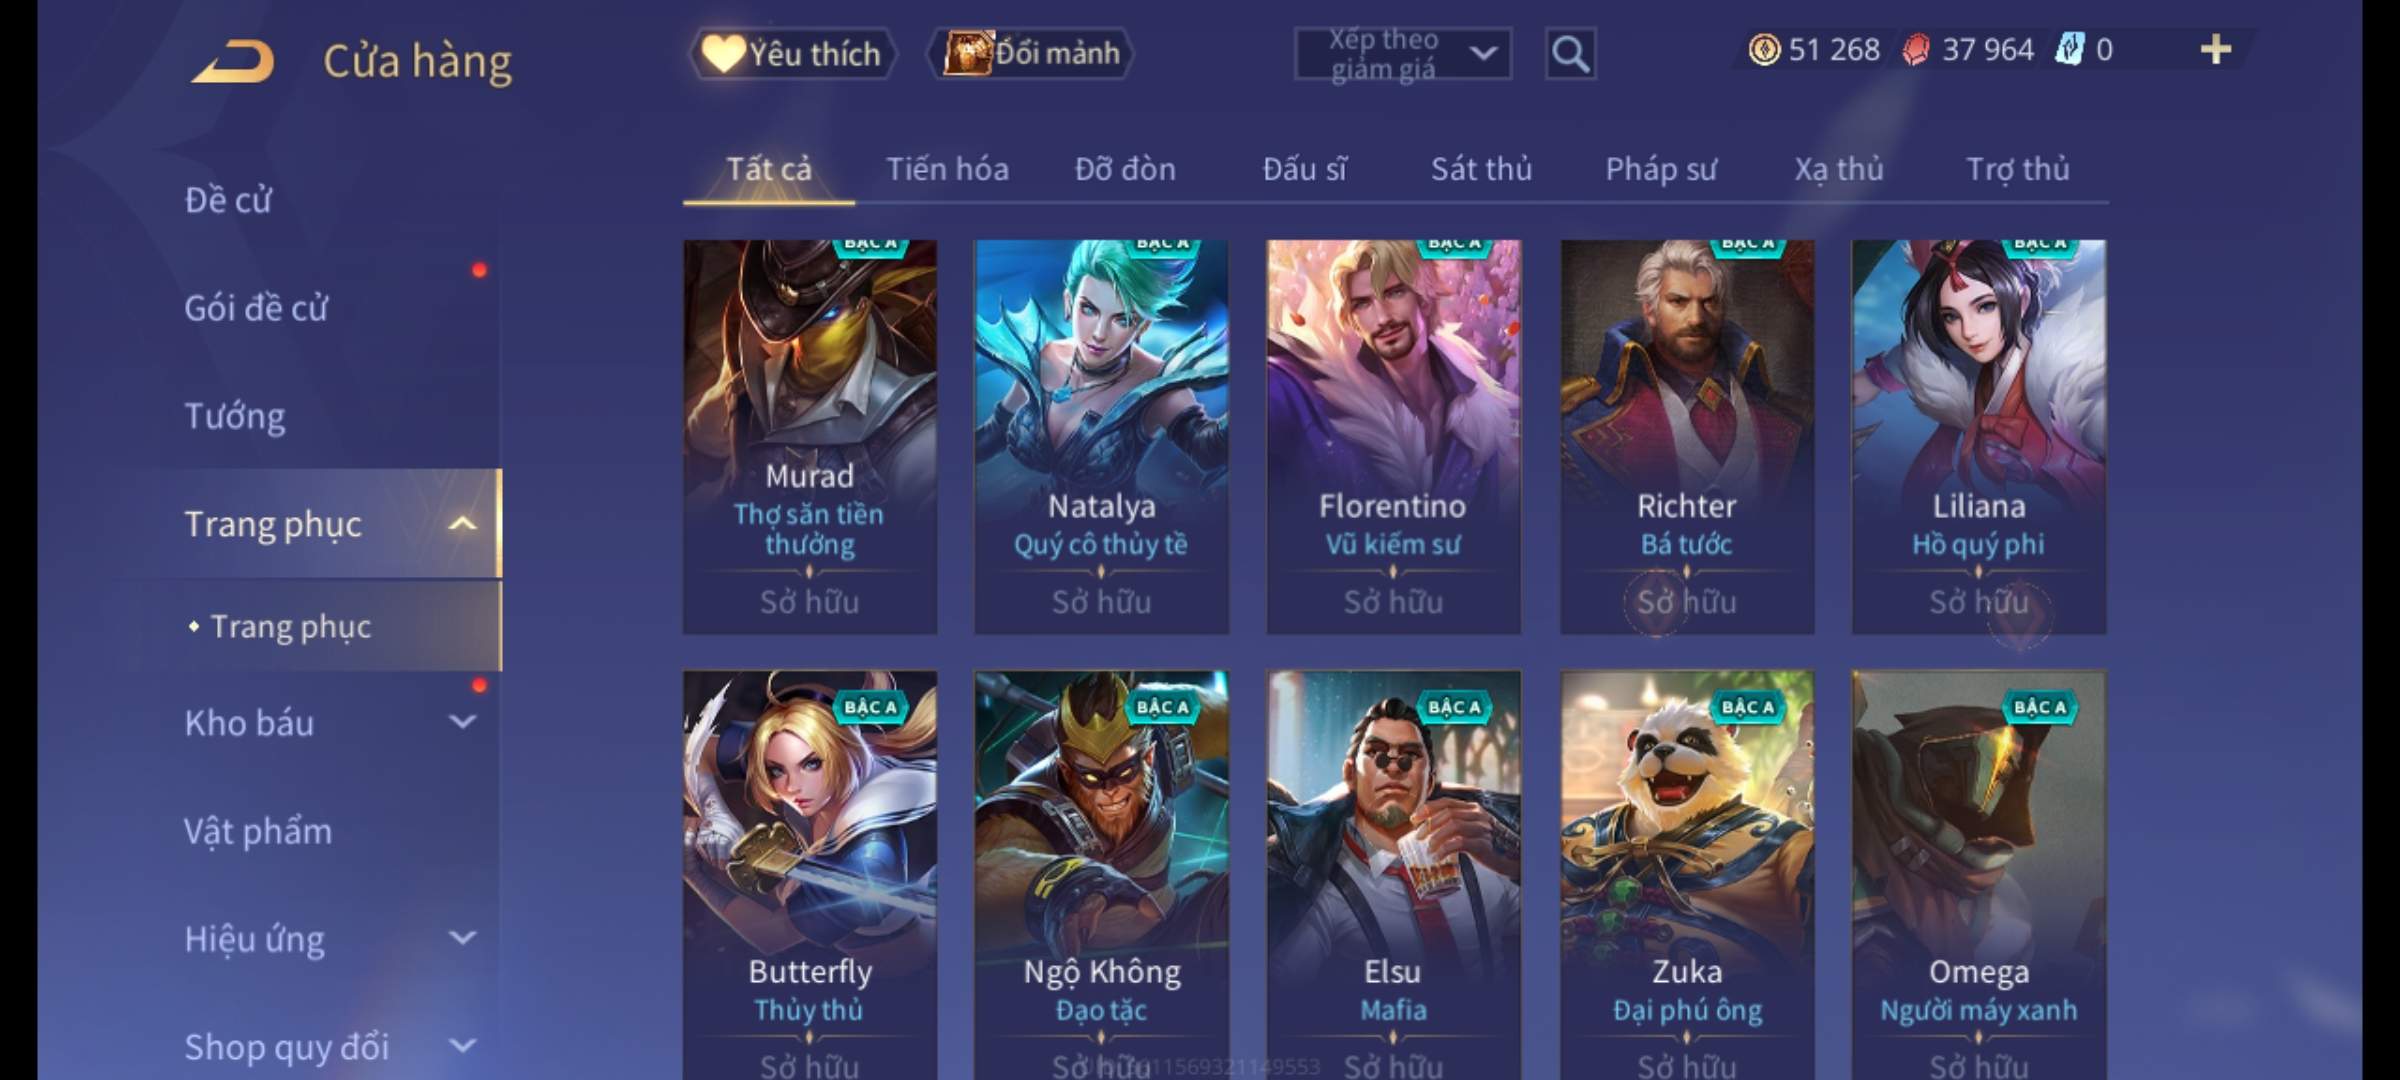
Task: Go to Gói đề cử menu
Action: point(256,308)
